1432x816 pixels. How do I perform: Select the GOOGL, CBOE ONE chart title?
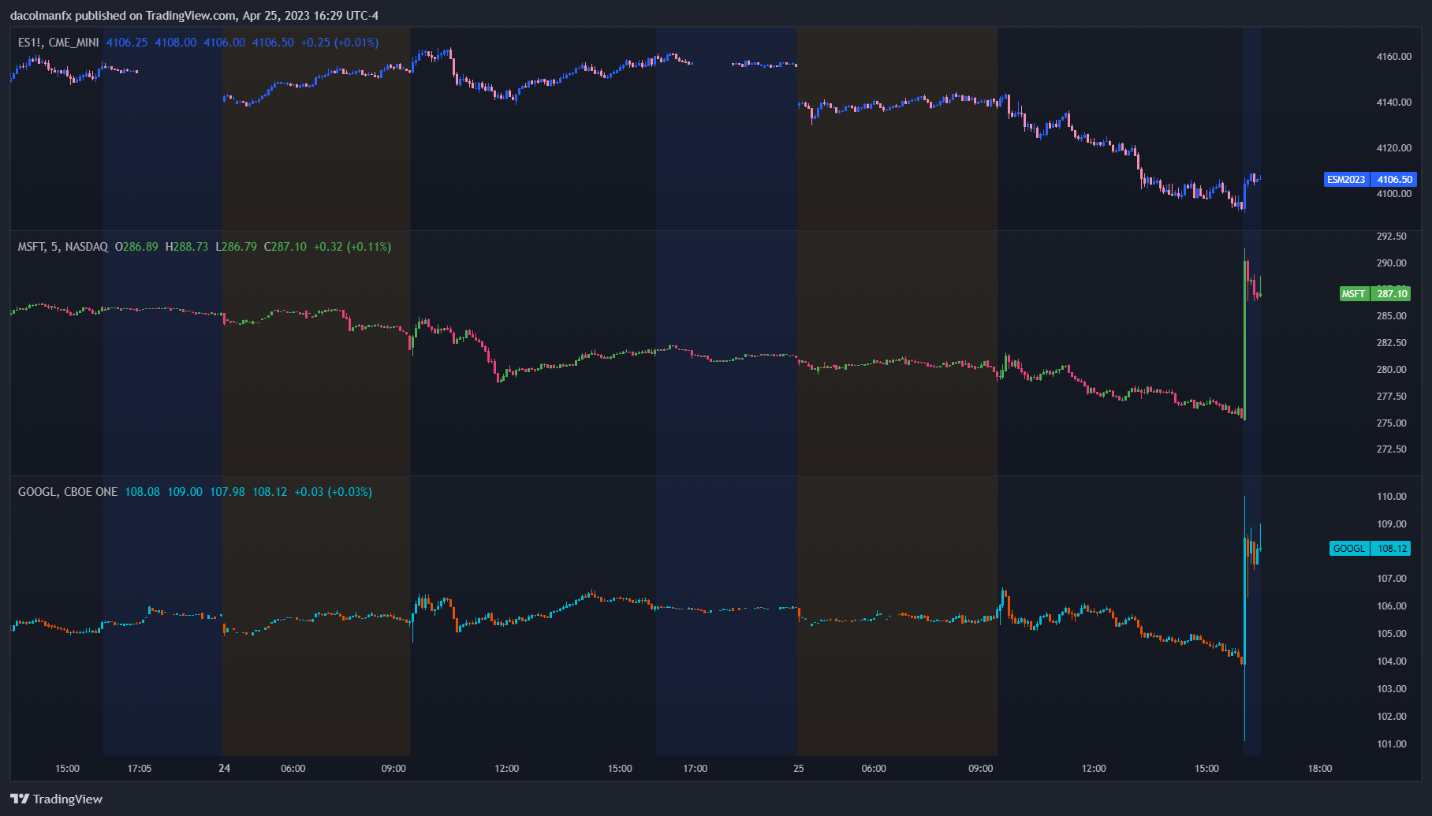[66, 491]
